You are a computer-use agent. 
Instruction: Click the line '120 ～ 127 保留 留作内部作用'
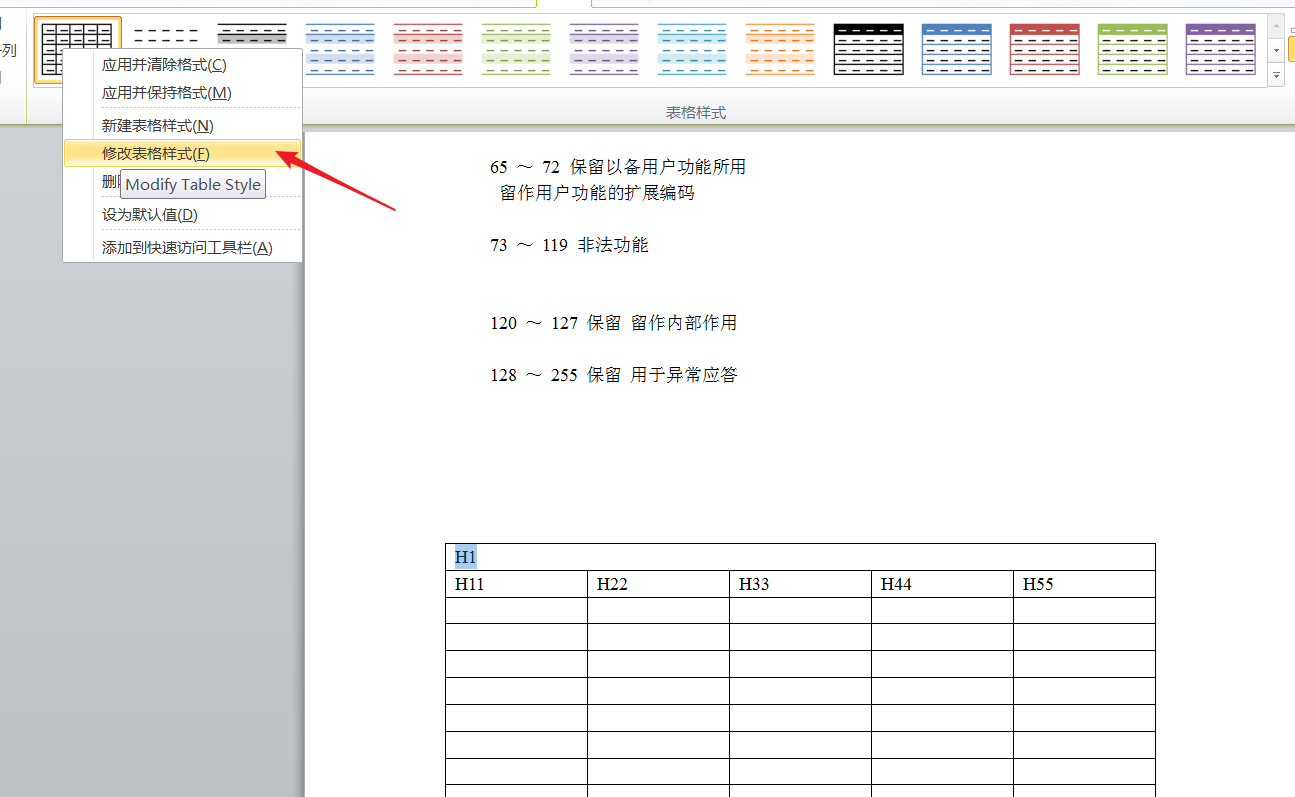pos(613,323)
